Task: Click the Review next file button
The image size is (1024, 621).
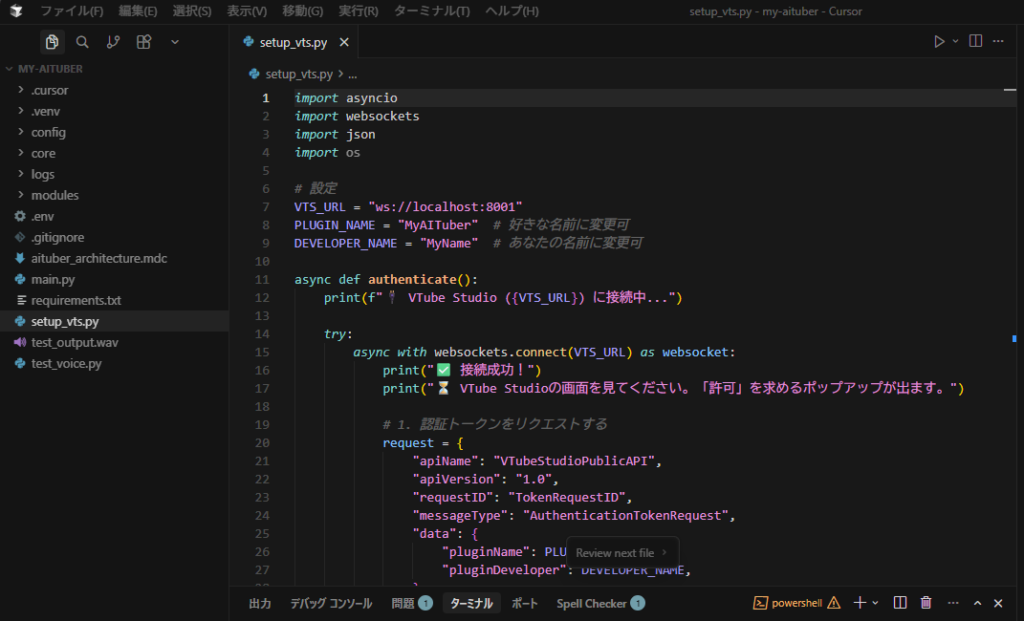Action: point(622,553)
